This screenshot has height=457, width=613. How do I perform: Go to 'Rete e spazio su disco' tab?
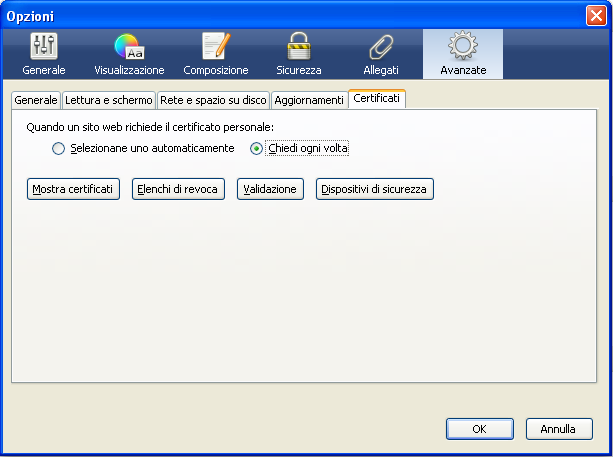point(213,100)
